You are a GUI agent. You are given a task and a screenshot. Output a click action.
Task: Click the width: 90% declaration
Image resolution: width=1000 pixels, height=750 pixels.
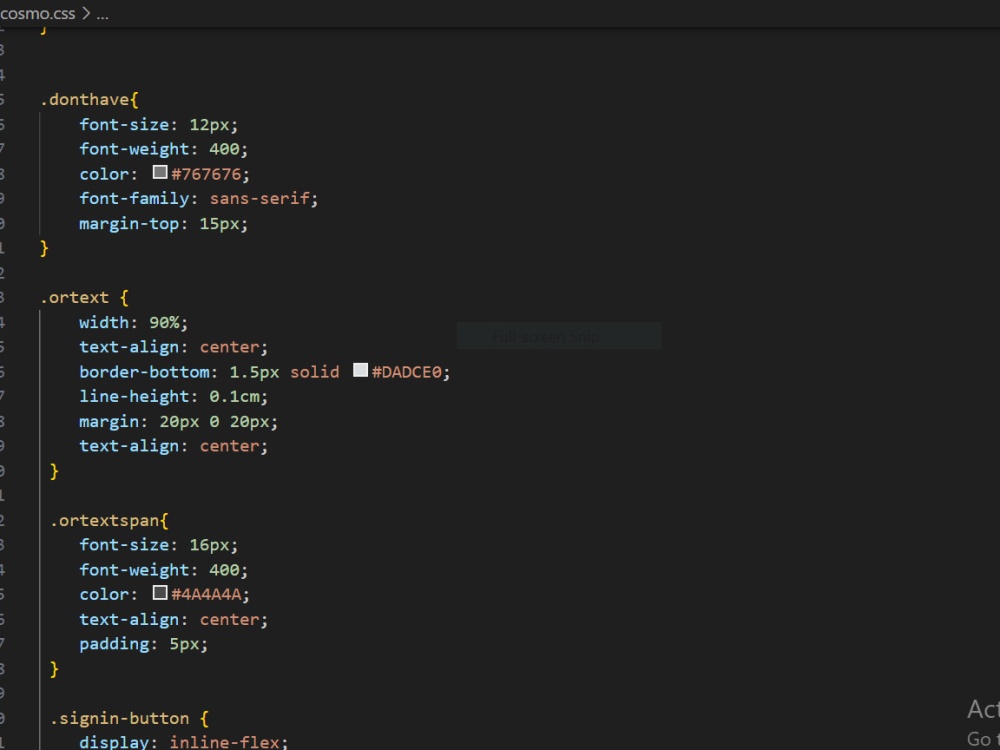tap(133, 322)
